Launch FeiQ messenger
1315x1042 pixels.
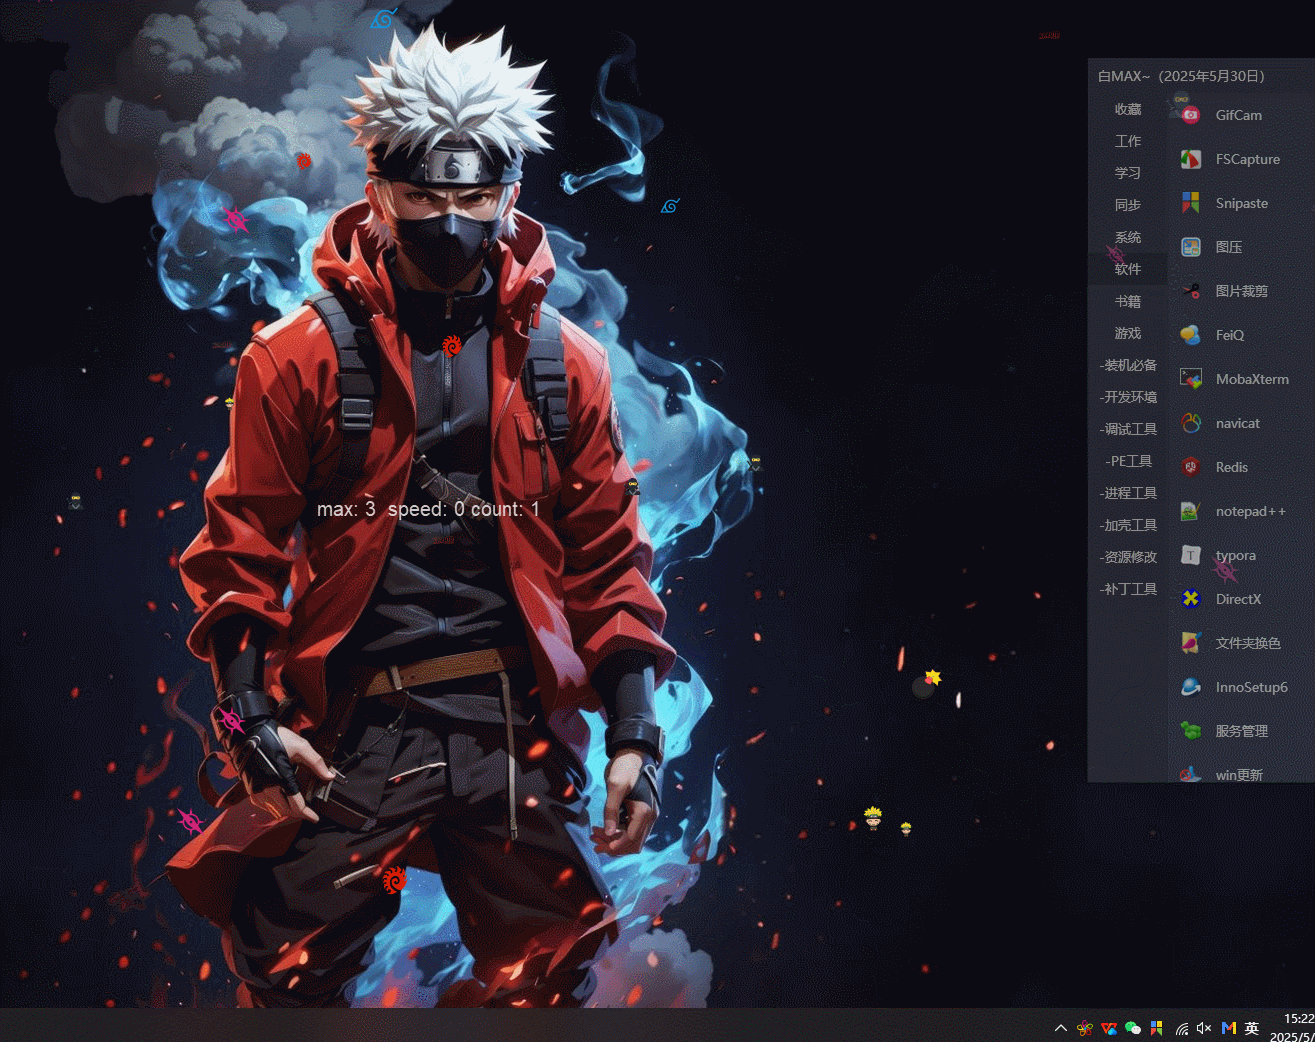1229,335
